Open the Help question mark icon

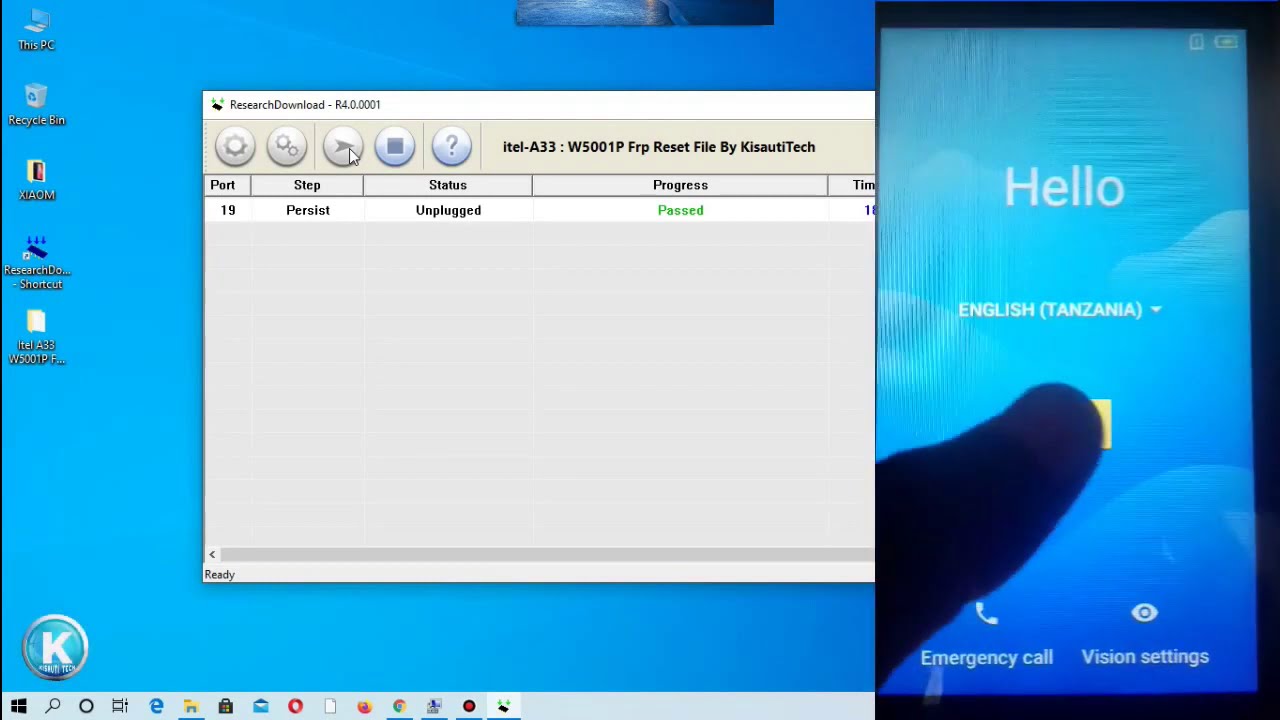[451, 147]
